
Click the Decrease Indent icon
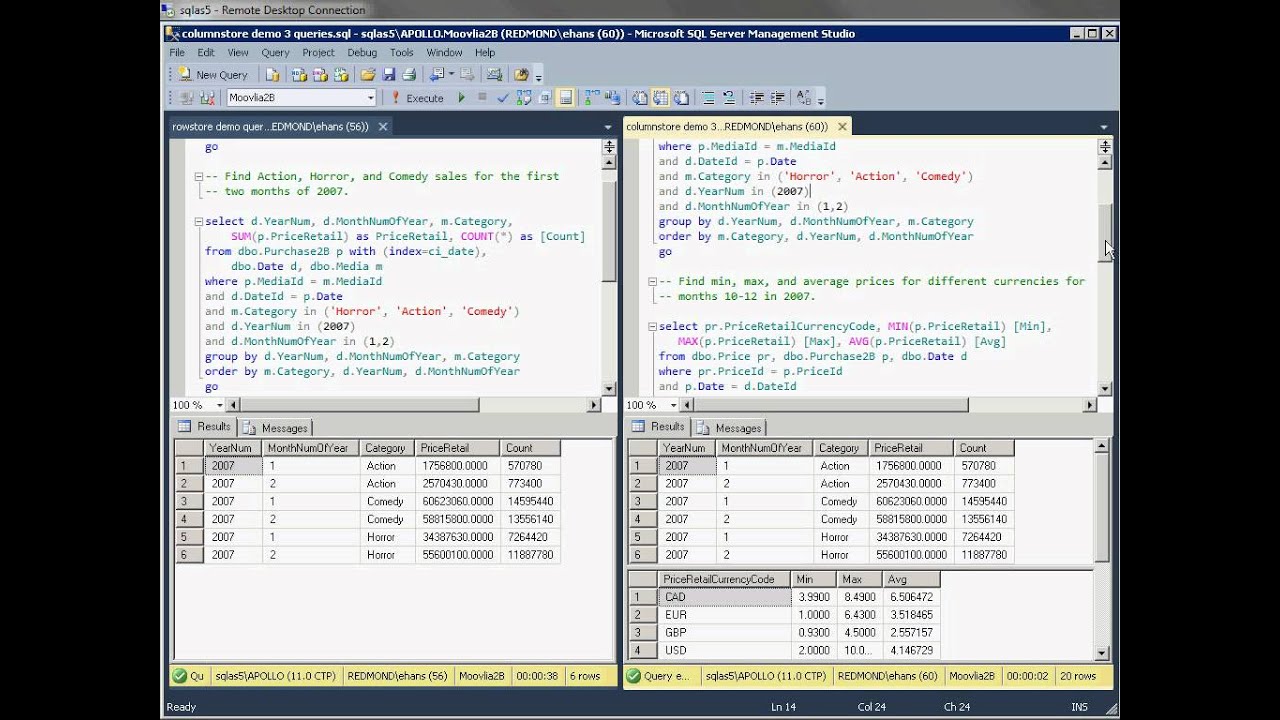point(757,98)
